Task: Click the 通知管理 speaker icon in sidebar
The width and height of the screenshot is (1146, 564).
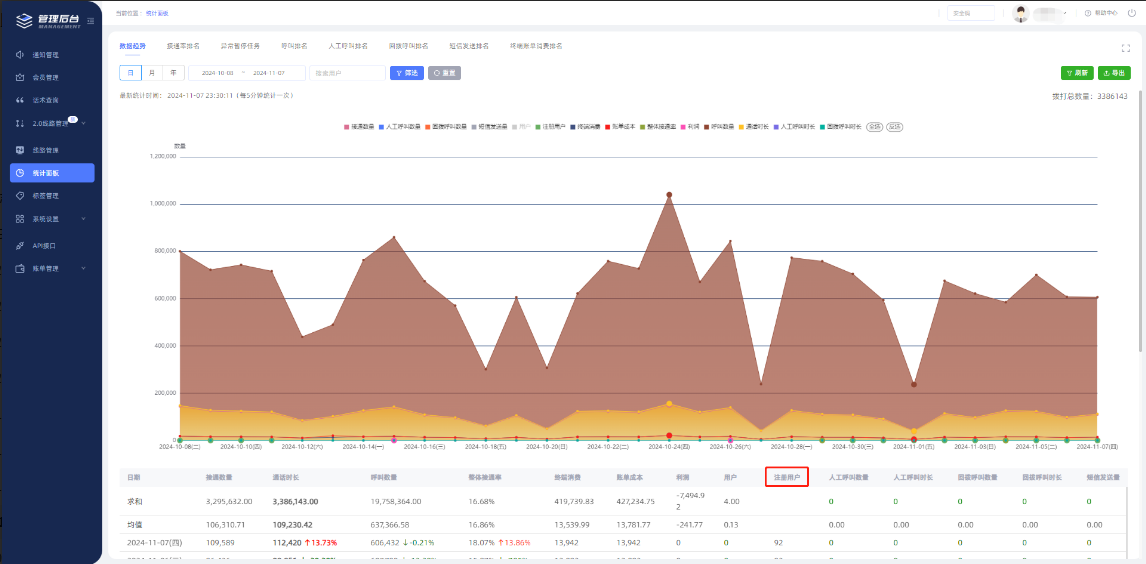Action: 21,55
